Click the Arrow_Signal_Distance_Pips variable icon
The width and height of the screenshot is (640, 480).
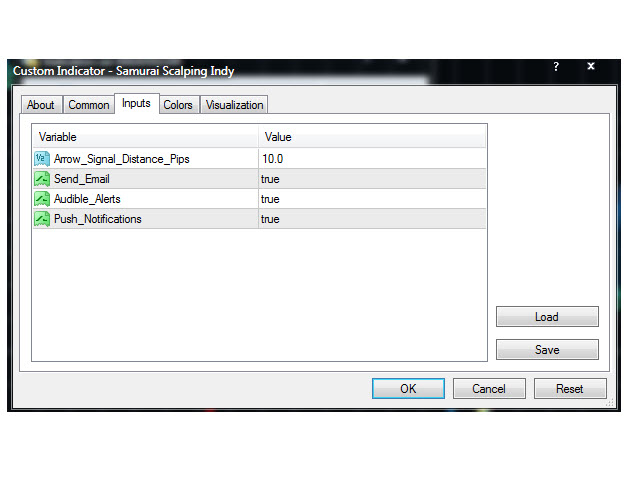pyautogui.click(x=42, y=159)
